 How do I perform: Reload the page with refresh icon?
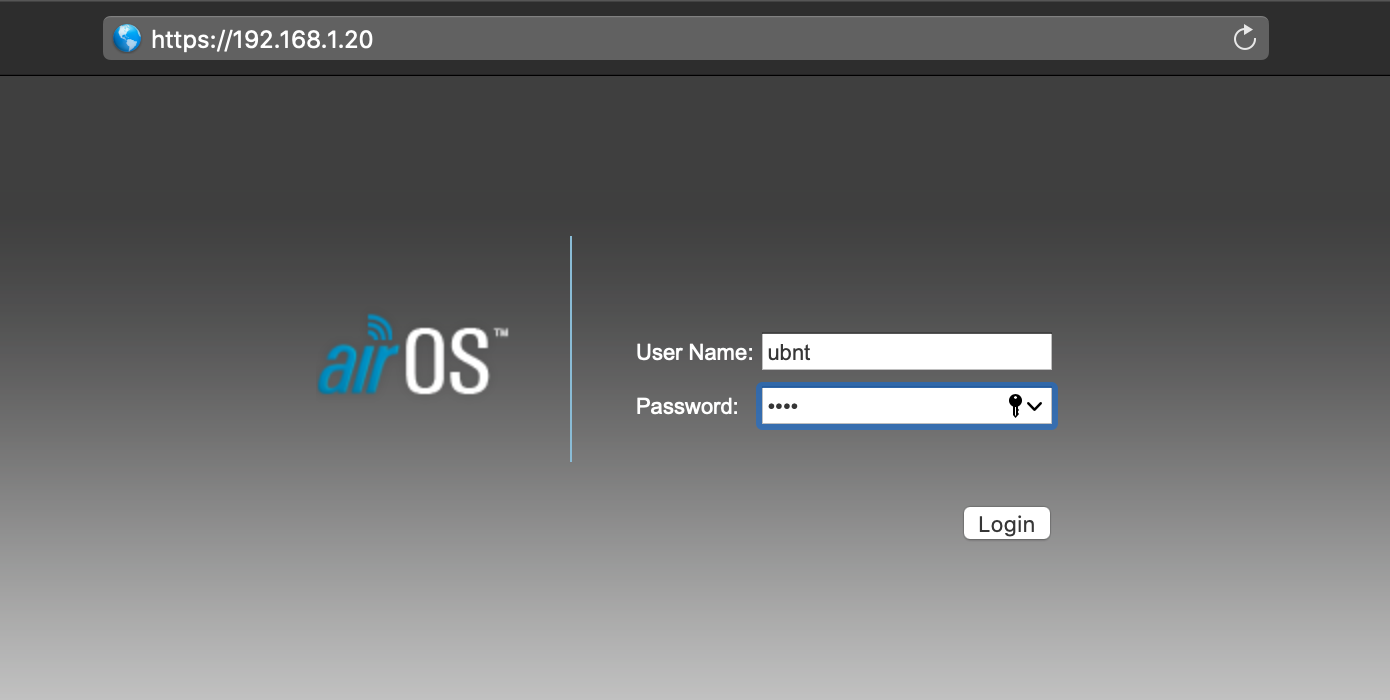tap(1244, 38)
